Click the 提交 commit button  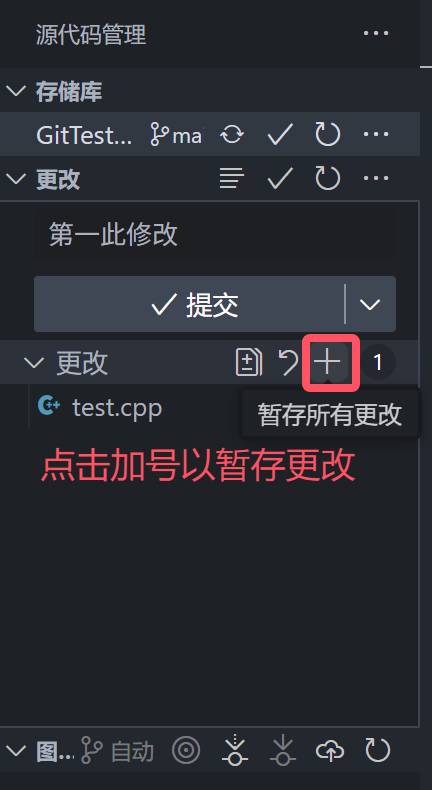click(x=190, y=304)
